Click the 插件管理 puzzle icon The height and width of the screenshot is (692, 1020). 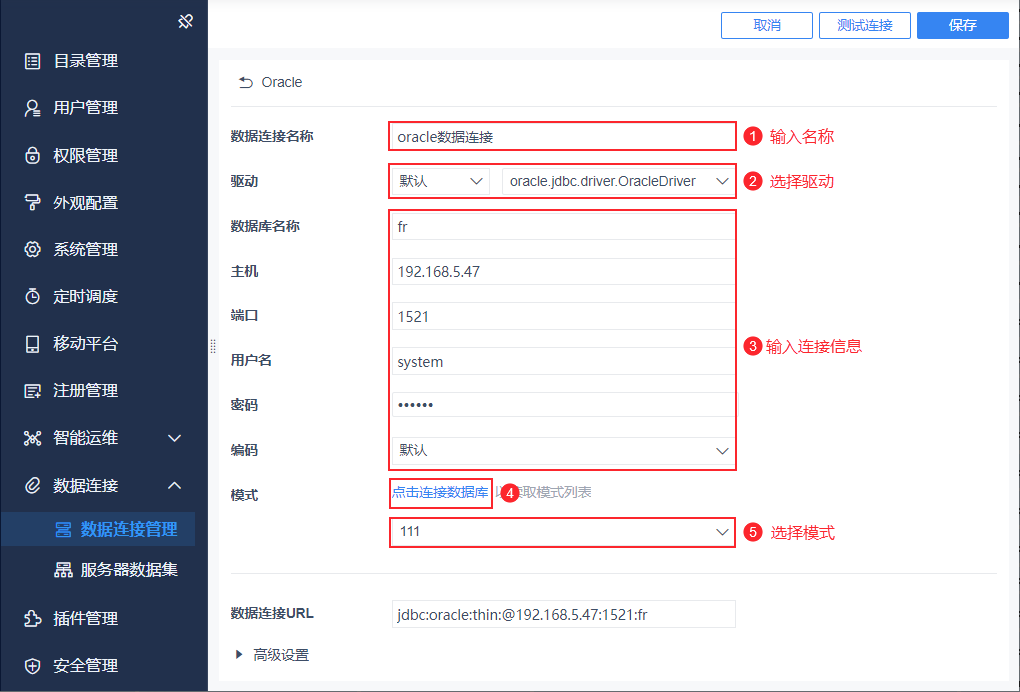(32, 618)
